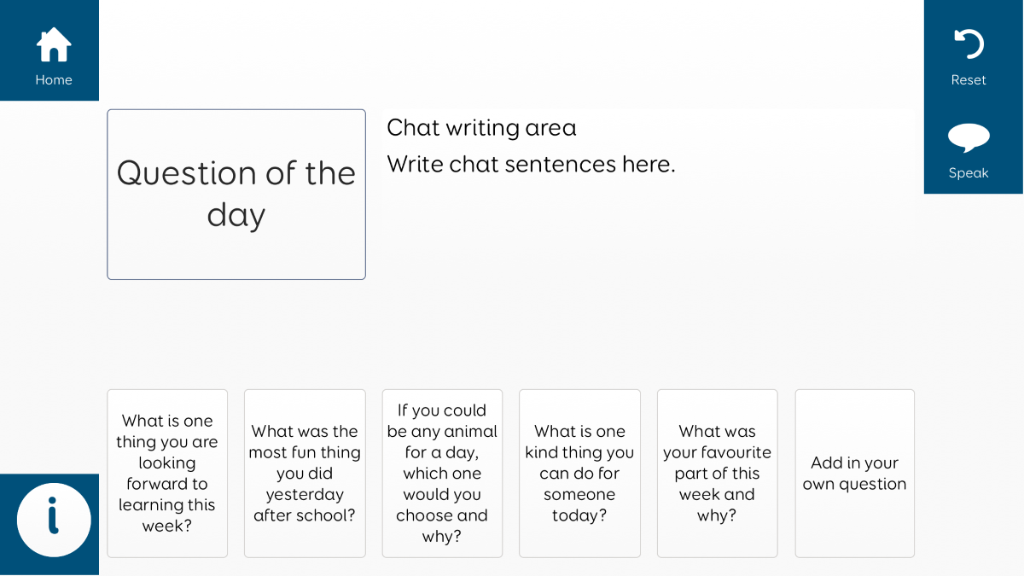Screen dimensions: 1024x576
Task: Pick the 'be any animal for a day' question
Action: [x=442, y=473]
